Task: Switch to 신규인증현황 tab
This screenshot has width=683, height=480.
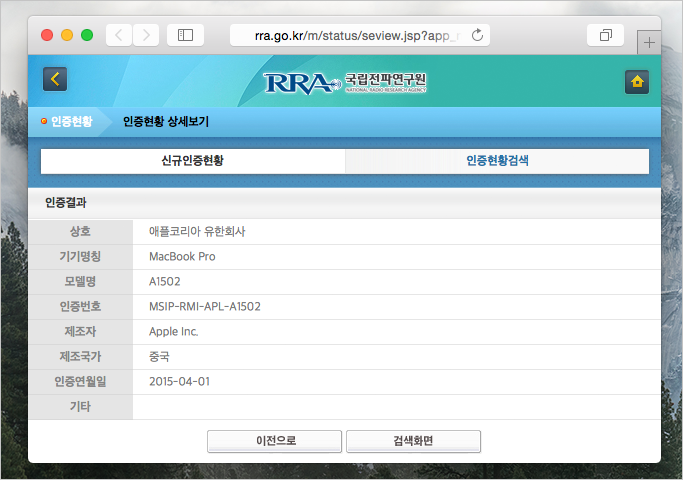Action: [x=193, y=161]
